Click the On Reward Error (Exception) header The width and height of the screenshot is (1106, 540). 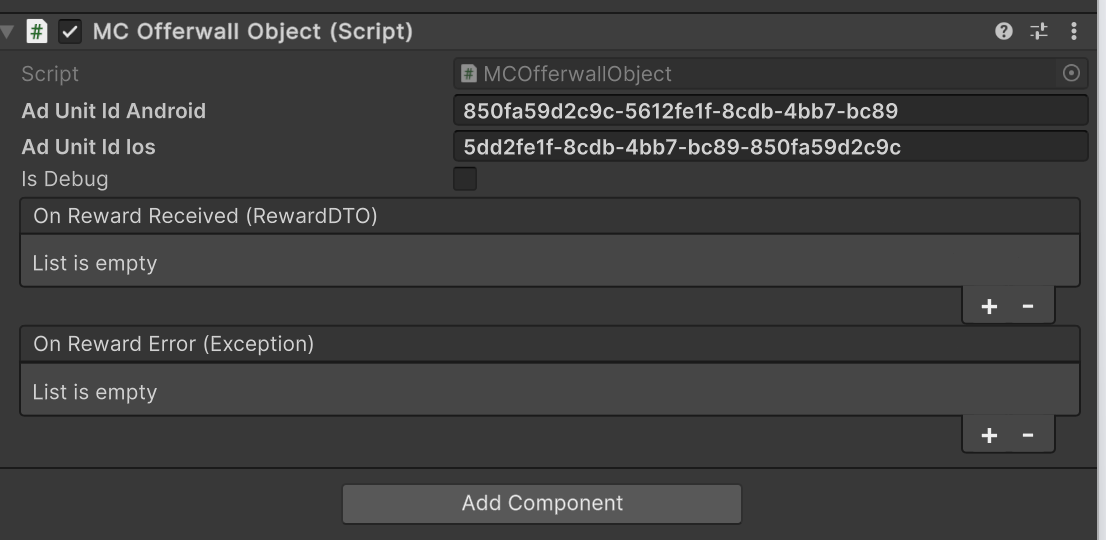(x=174, y=344)
